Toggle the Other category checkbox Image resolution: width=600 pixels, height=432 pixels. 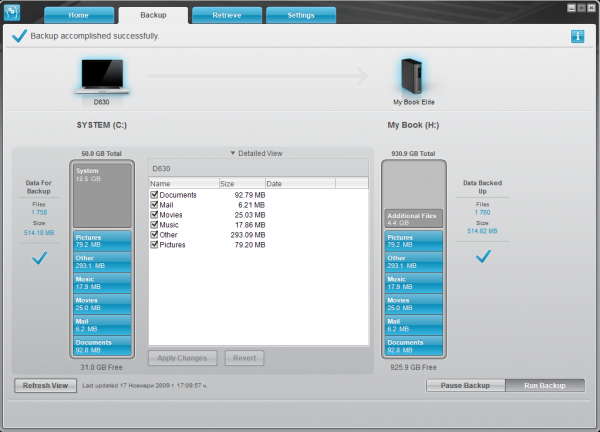click(154, 234)
